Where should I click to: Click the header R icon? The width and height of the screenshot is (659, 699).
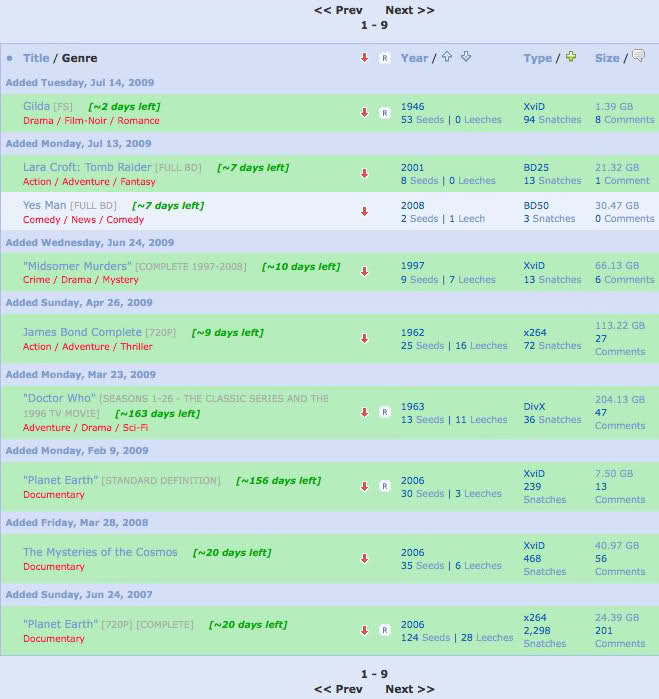click(384, 58)
